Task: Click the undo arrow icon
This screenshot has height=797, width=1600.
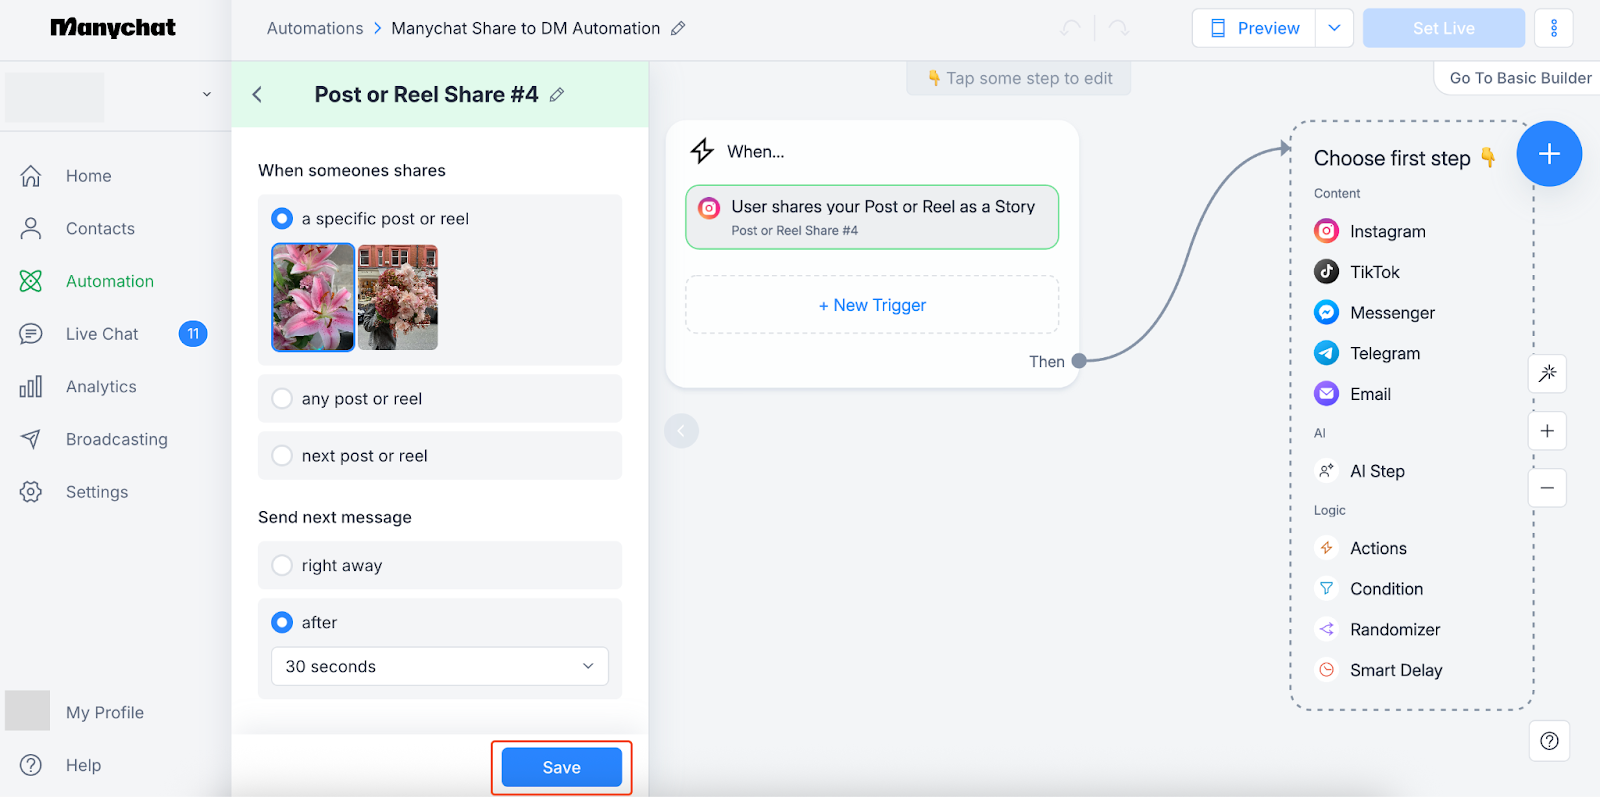Action: tap(1071, 29)
